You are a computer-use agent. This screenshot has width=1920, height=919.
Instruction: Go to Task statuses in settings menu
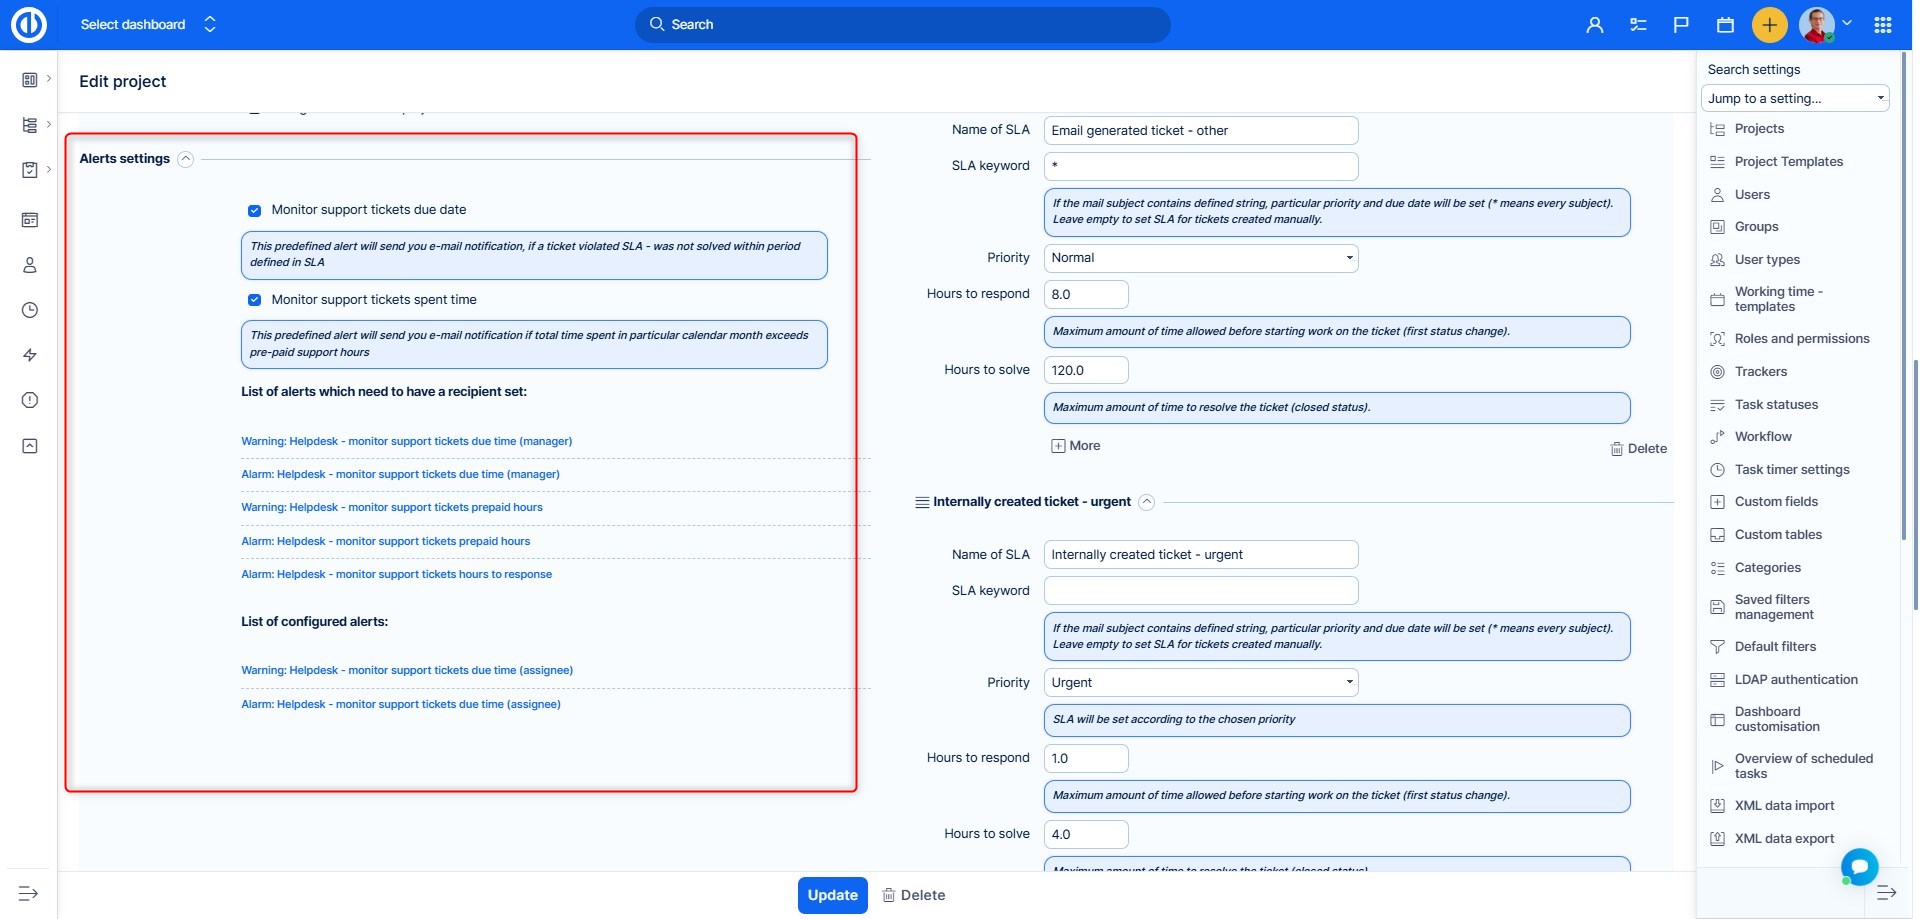tap(1776, 405)
